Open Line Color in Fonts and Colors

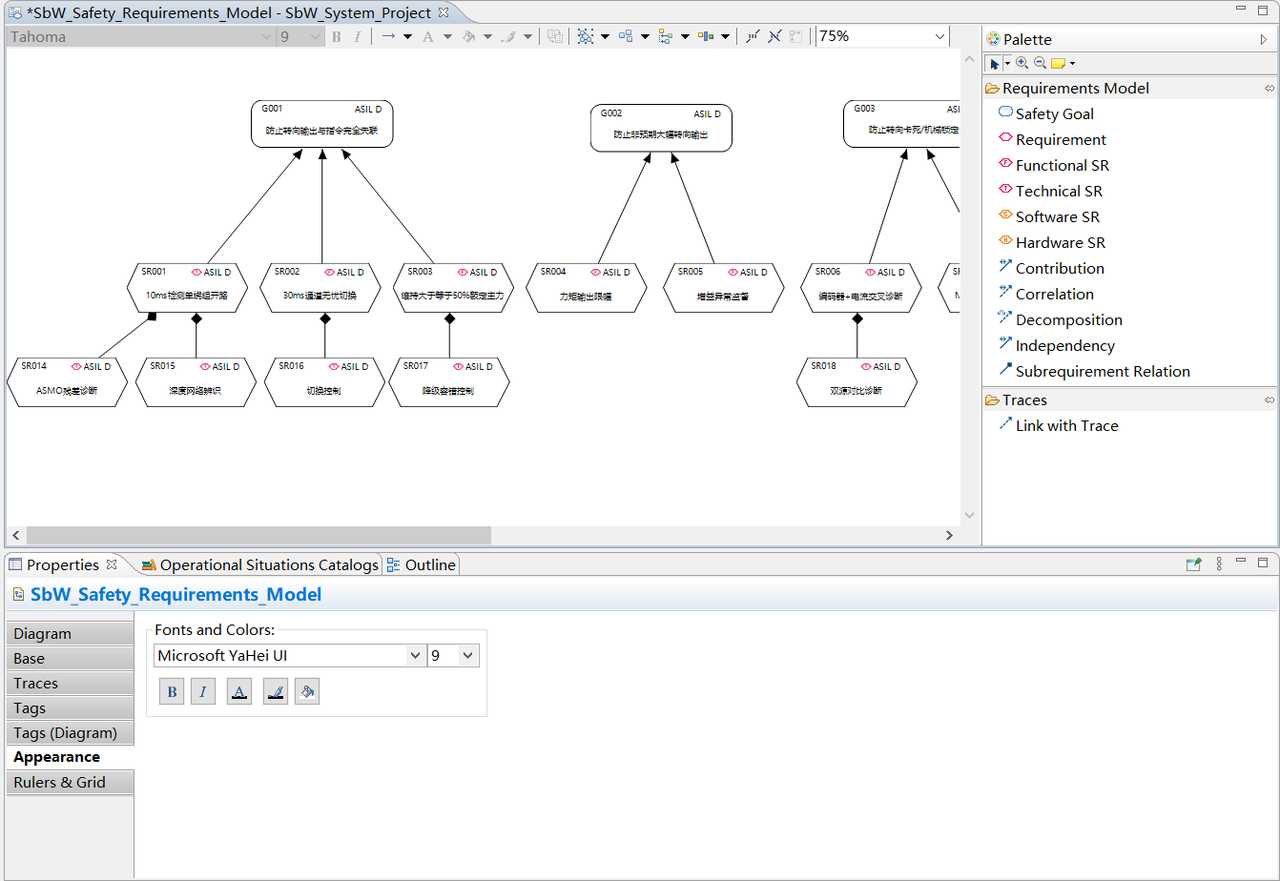click(x=275, y=691)
